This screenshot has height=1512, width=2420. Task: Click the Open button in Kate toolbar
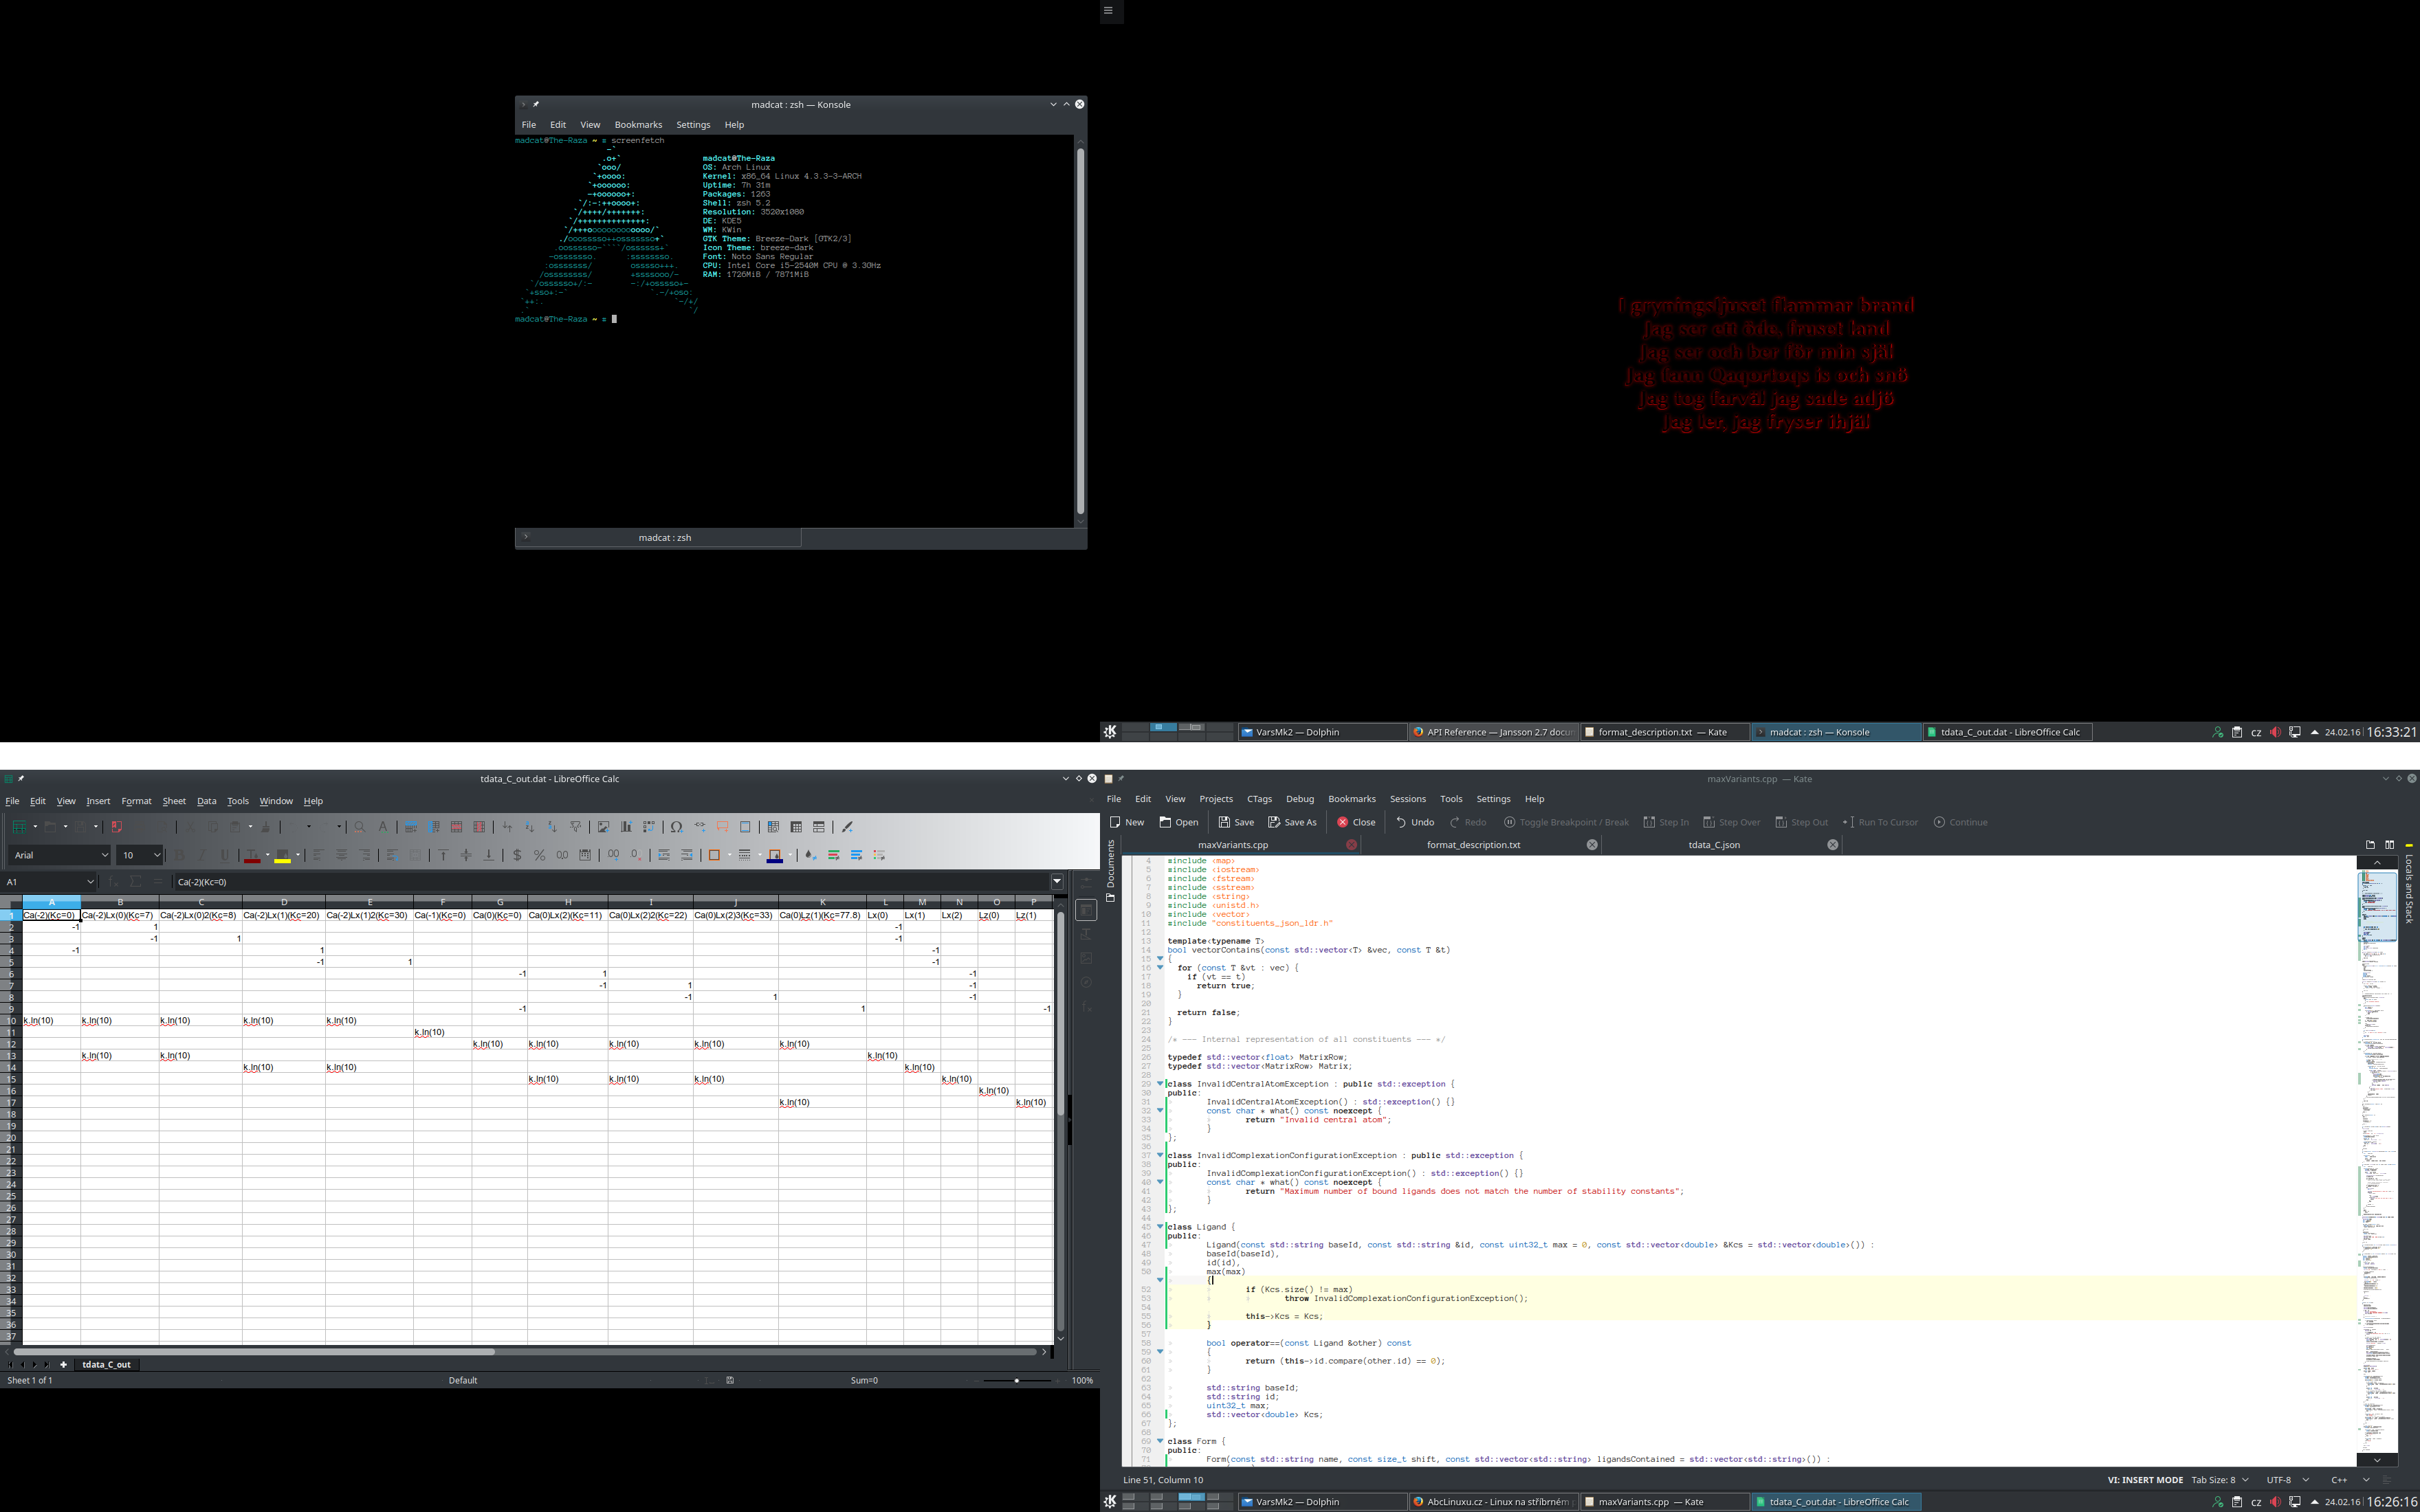point(1178,822)
